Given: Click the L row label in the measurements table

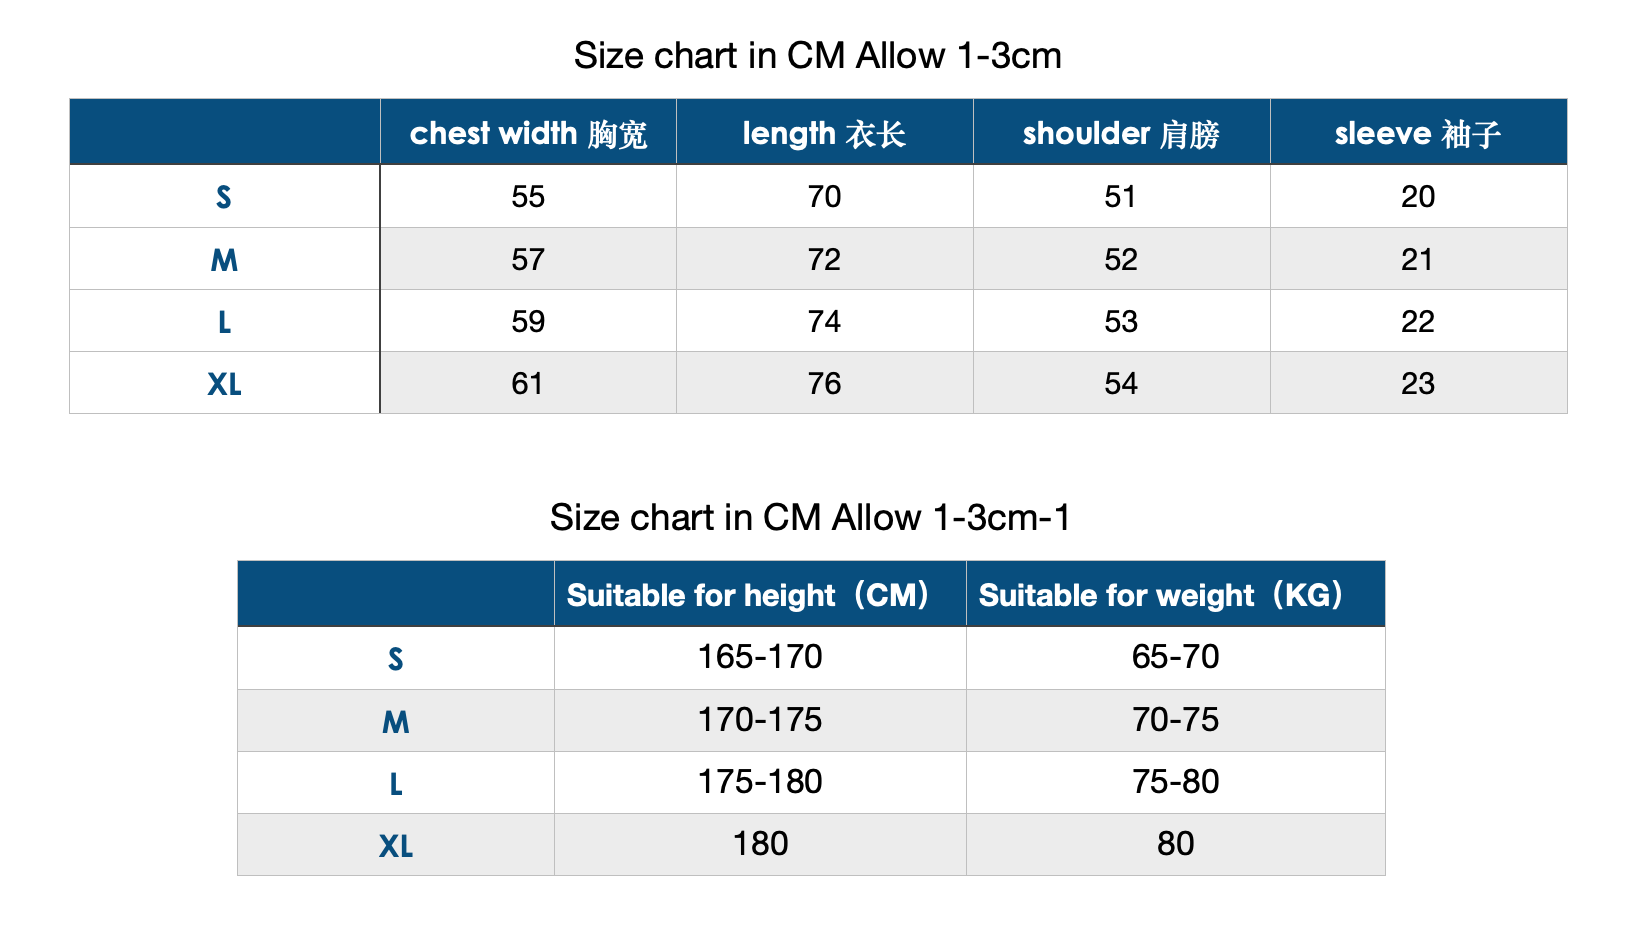Looking at the screenshot, I should click(x=224, y=322).
